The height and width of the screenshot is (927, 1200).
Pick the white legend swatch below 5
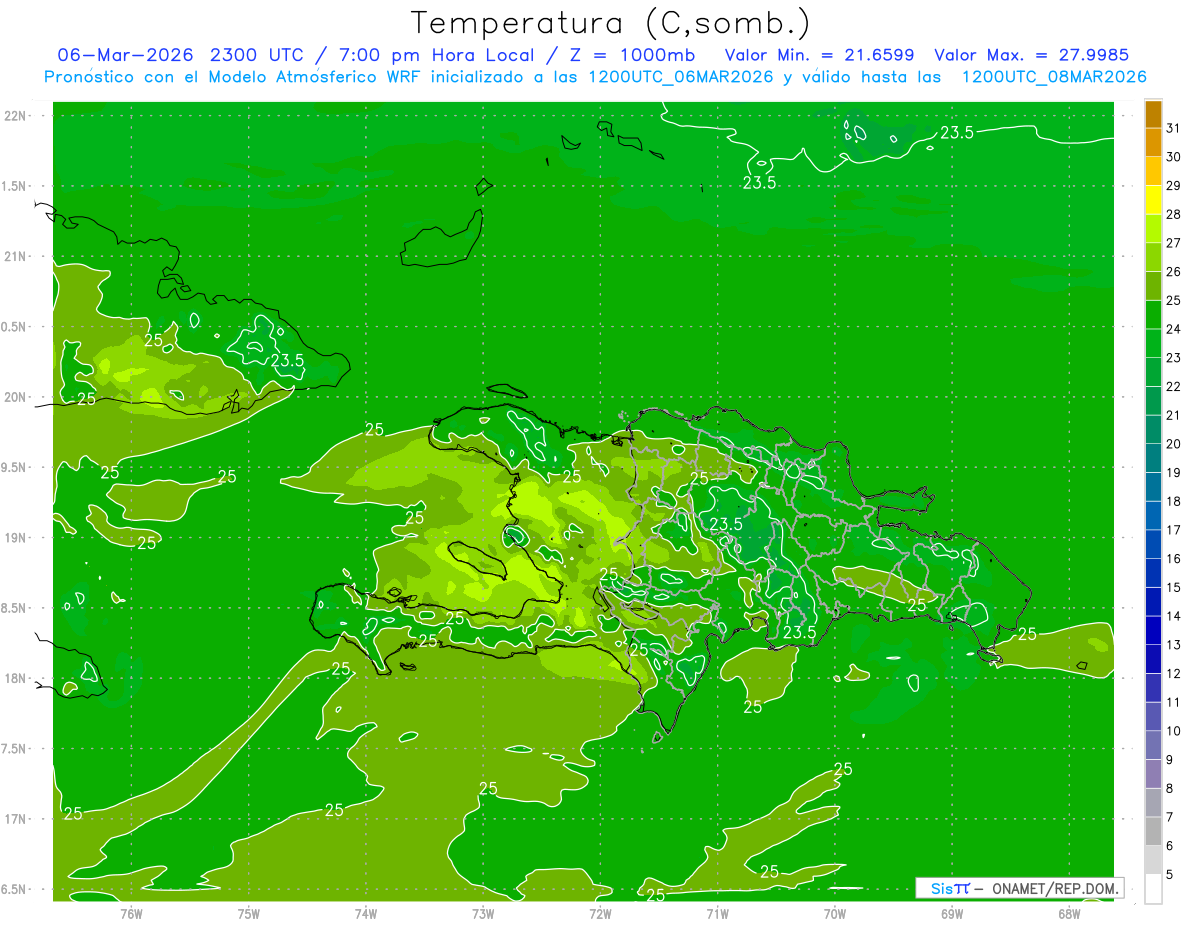coord(1153,889)
